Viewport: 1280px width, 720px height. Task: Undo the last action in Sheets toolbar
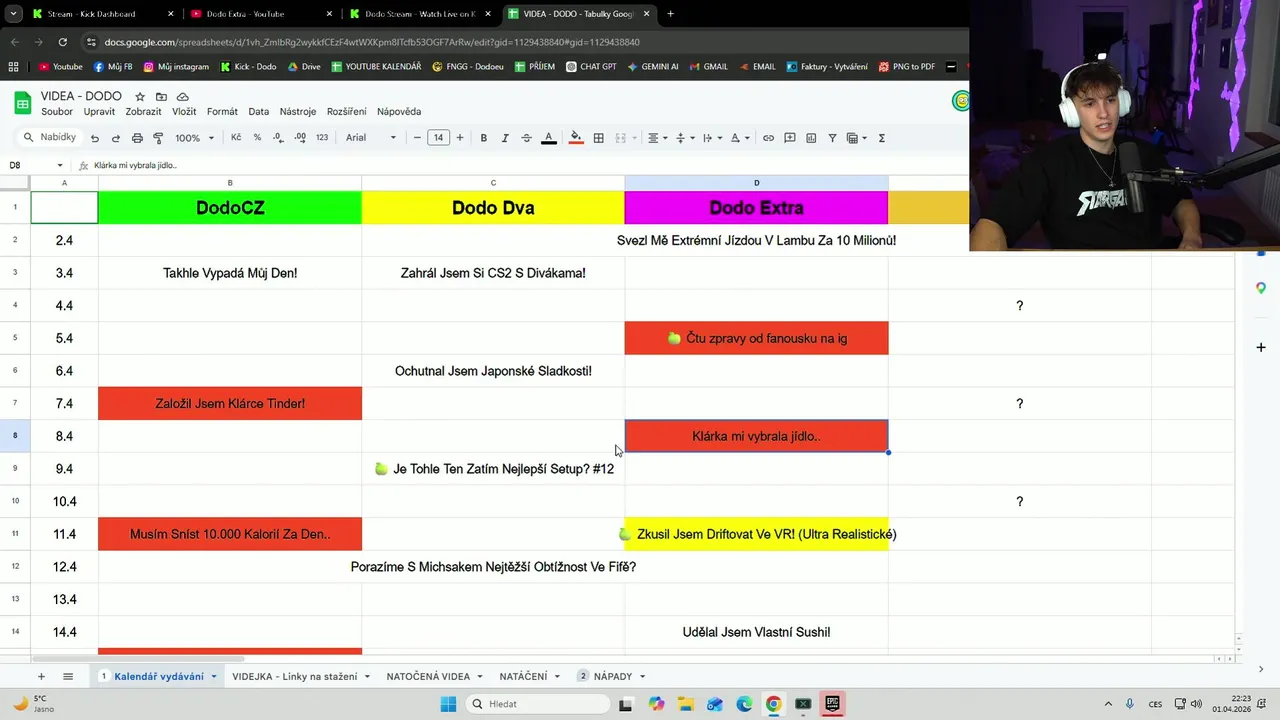pos(95,138)
